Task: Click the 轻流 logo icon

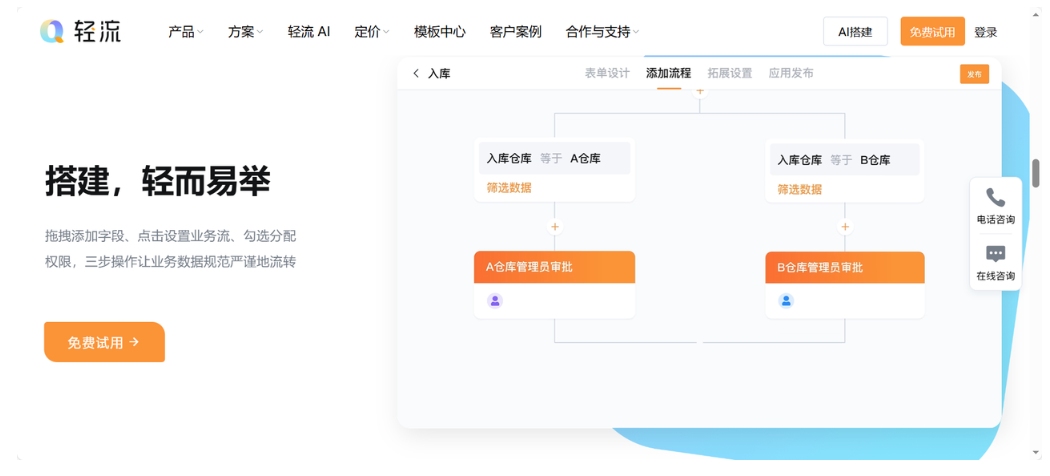Action: [52, 31]
